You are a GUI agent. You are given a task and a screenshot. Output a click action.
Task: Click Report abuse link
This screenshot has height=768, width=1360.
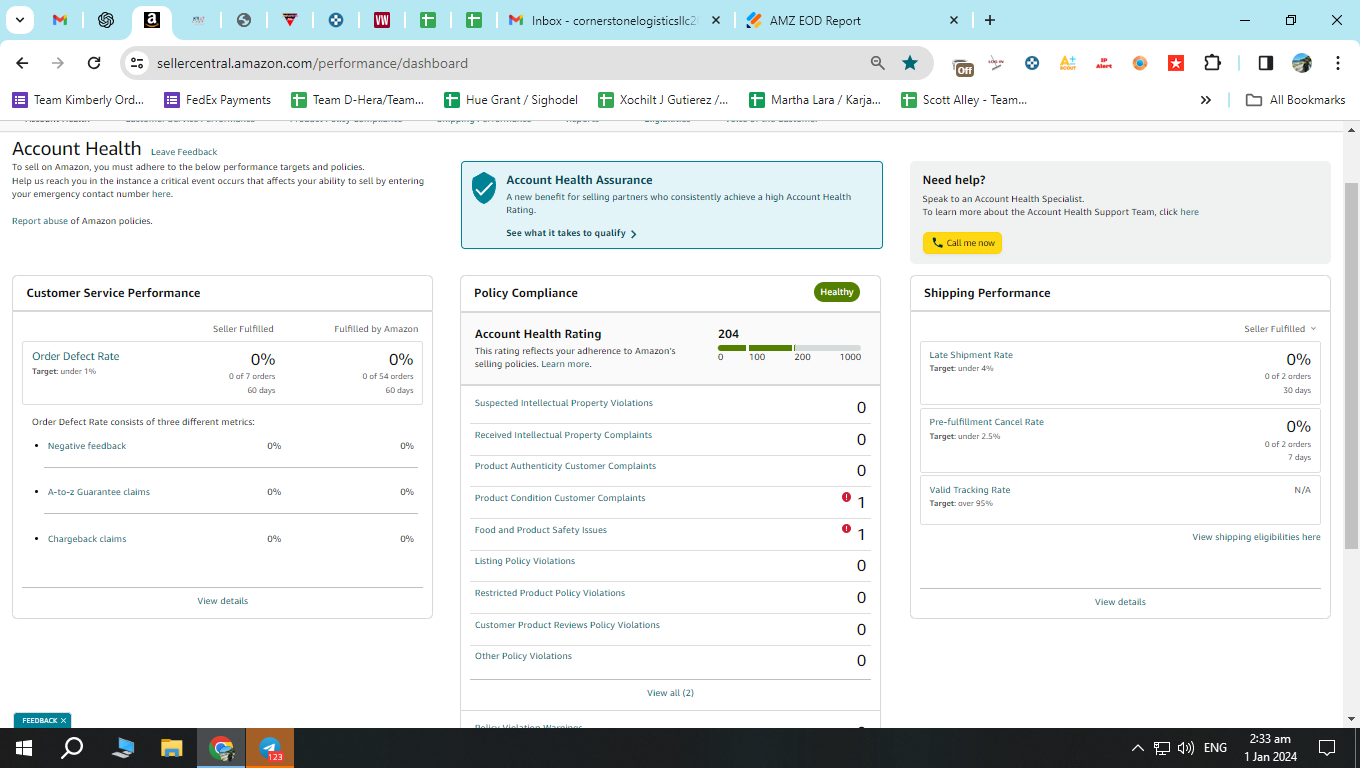pyautogui.click(x=40, y=221)
